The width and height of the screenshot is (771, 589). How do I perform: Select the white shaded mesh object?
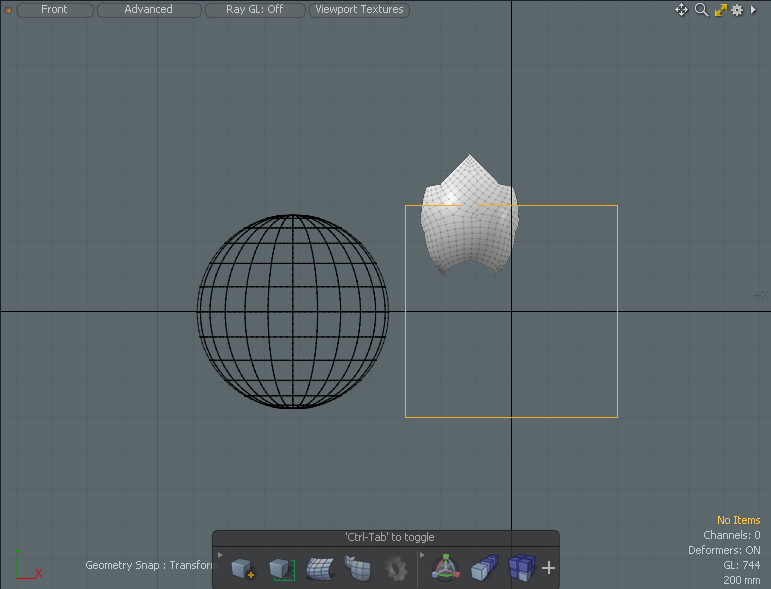470,216
